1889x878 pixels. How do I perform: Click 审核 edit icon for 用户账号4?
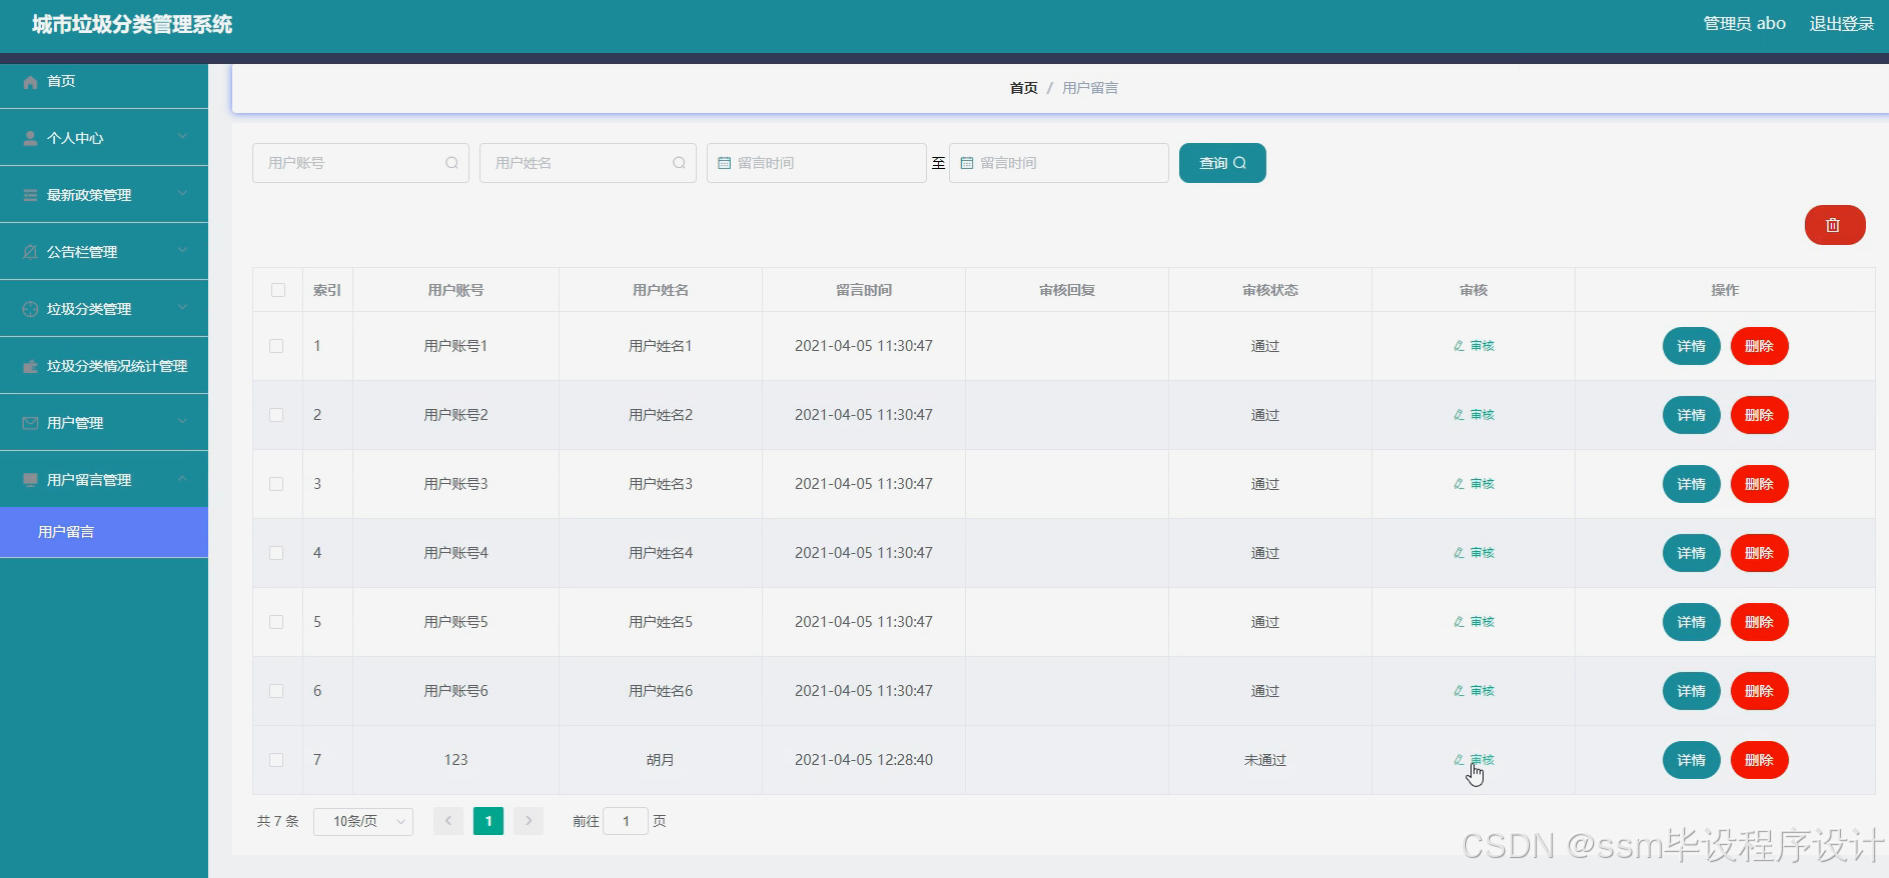pyautogui.click(x=1459, y=553)
